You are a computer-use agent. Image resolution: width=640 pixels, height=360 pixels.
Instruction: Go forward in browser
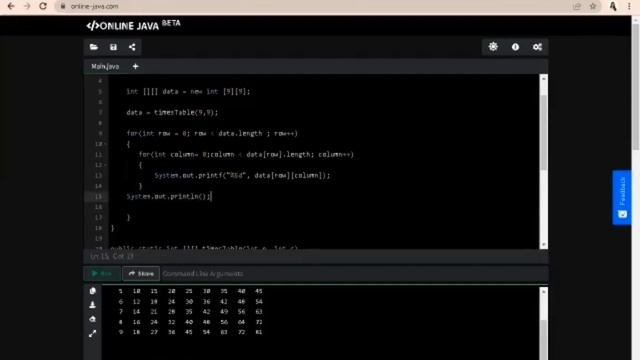(x=27, y=6)
